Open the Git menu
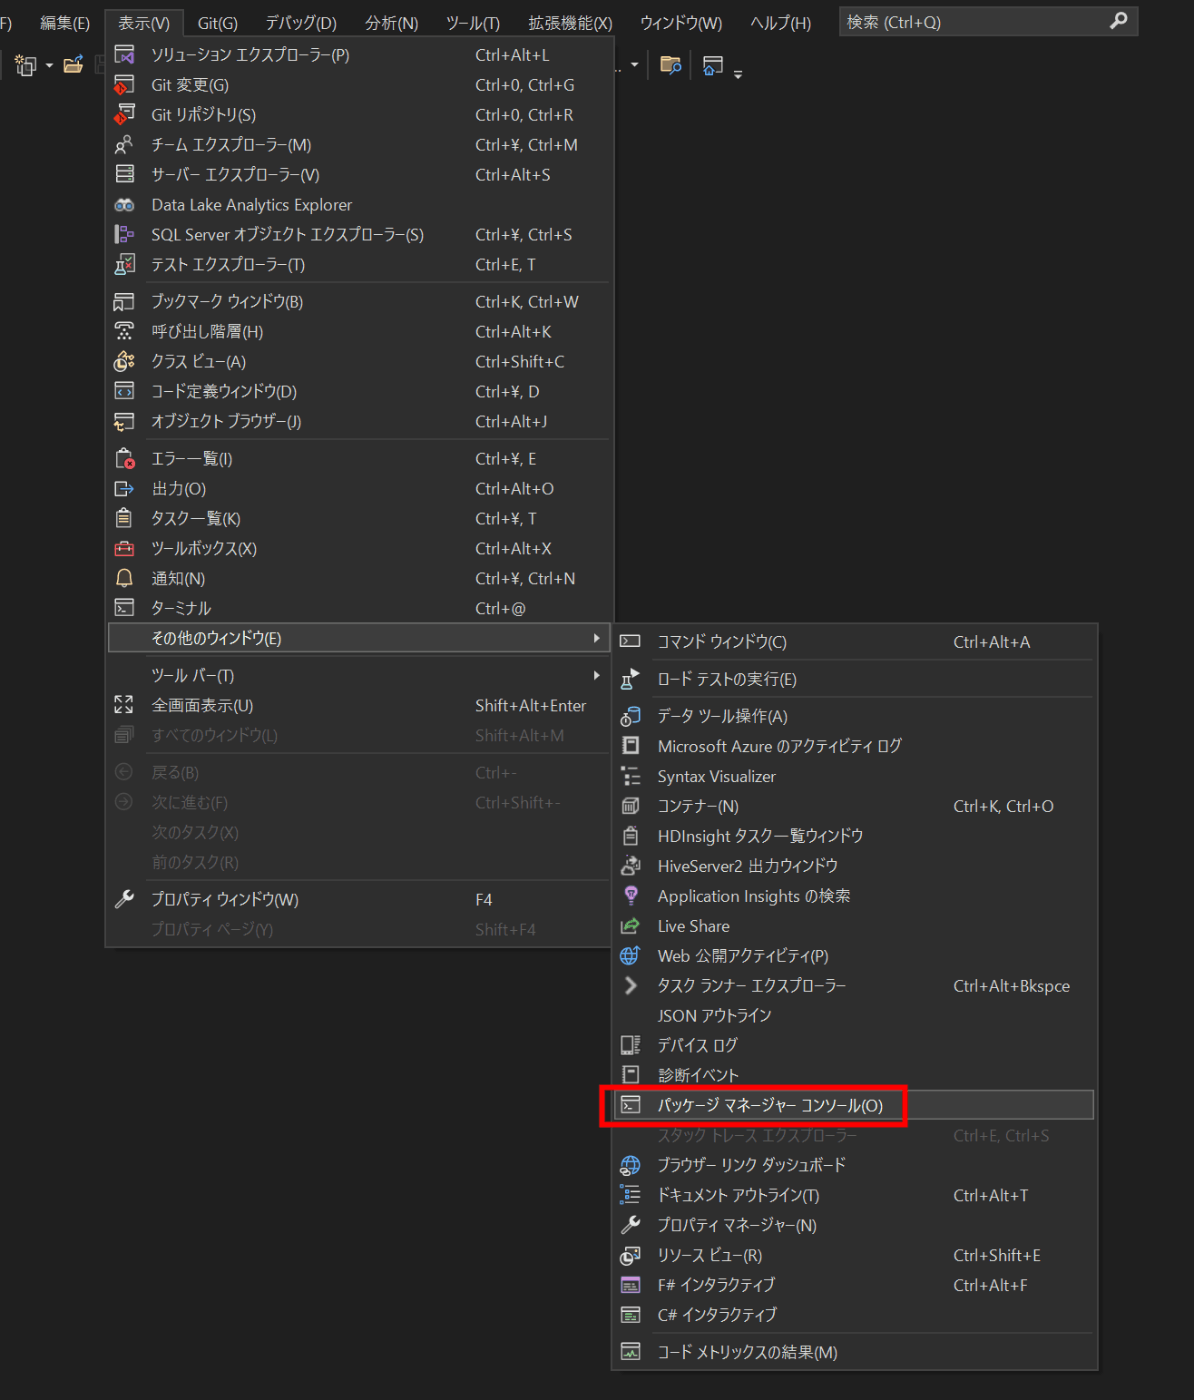1194x1400 pixels. [217, 22]
